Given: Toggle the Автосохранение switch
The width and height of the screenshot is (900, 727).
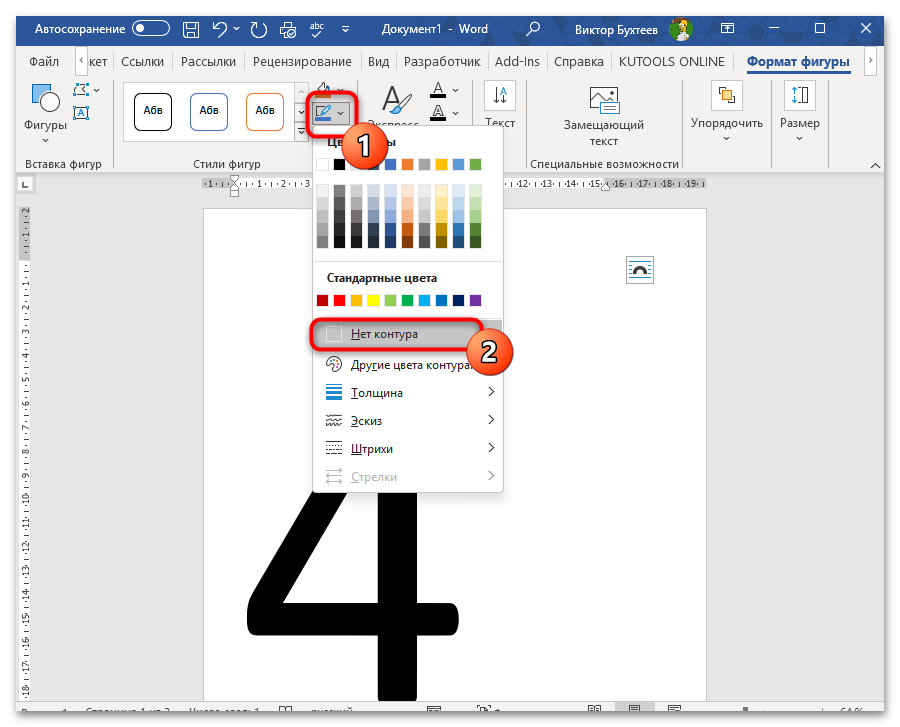Looking at the screenshot, I should click(x=151, y=29).
